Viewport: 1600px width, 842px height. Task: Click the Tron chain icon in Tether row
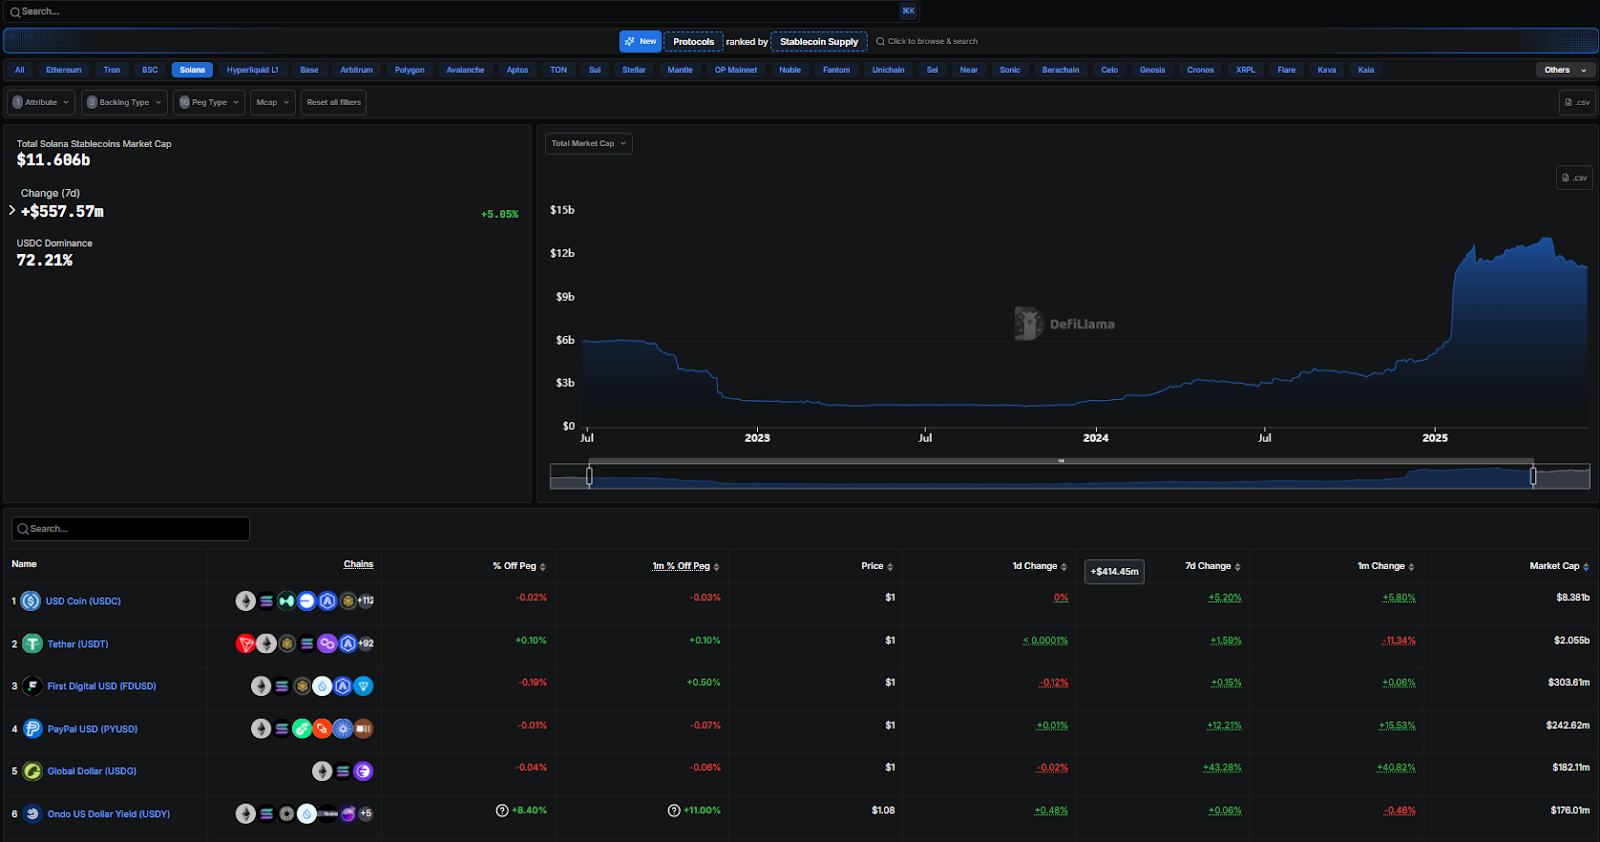pos(245,644)
